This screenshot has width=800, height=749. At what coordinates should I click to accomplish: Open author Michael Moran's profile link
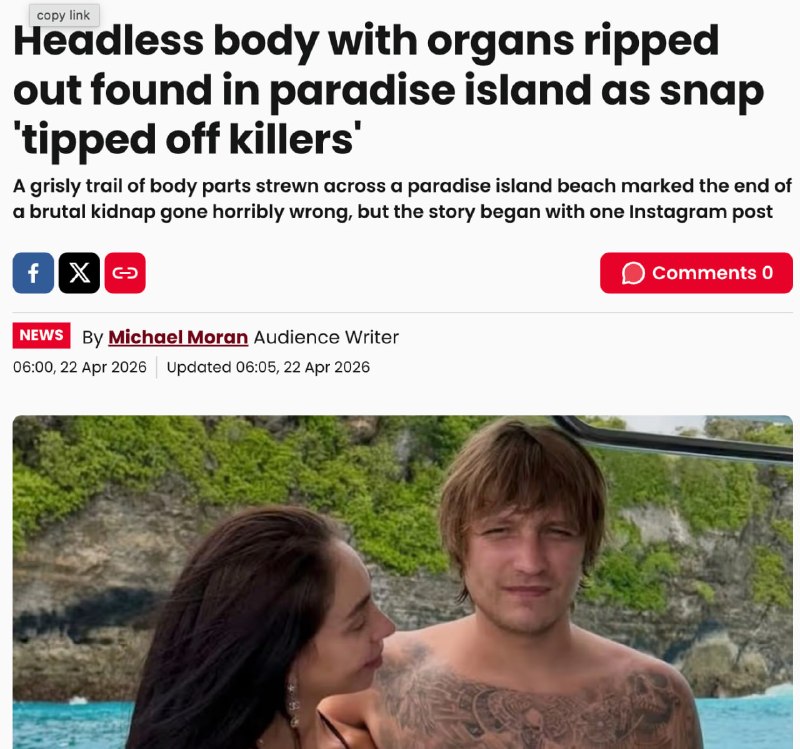[x=178, y=337]
